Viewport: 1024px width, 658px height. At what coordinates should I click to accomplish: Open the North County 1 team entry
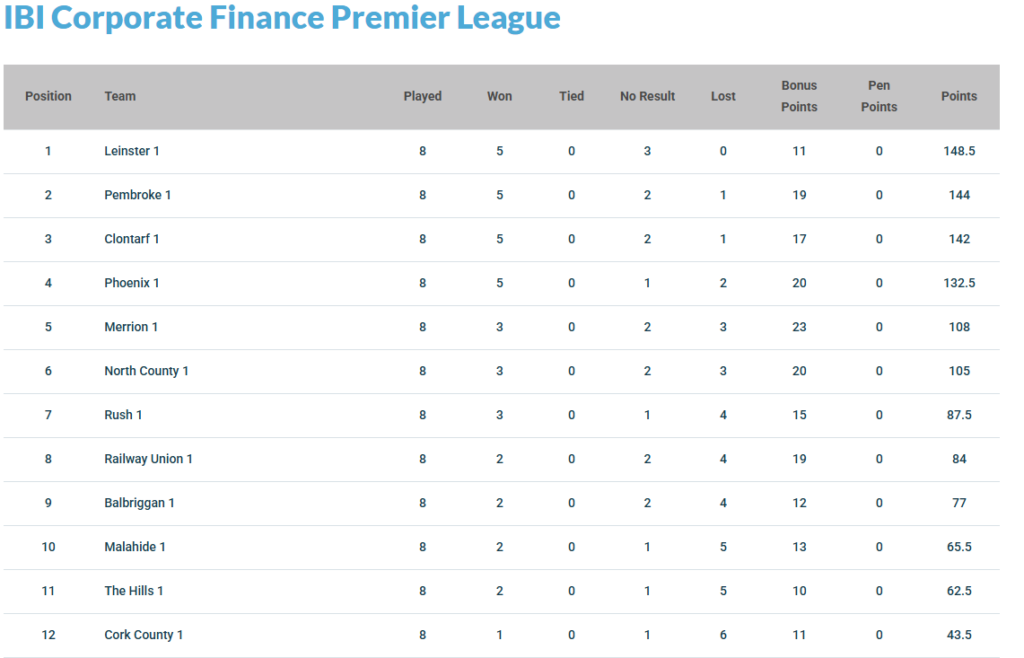(x=146, y=371)
